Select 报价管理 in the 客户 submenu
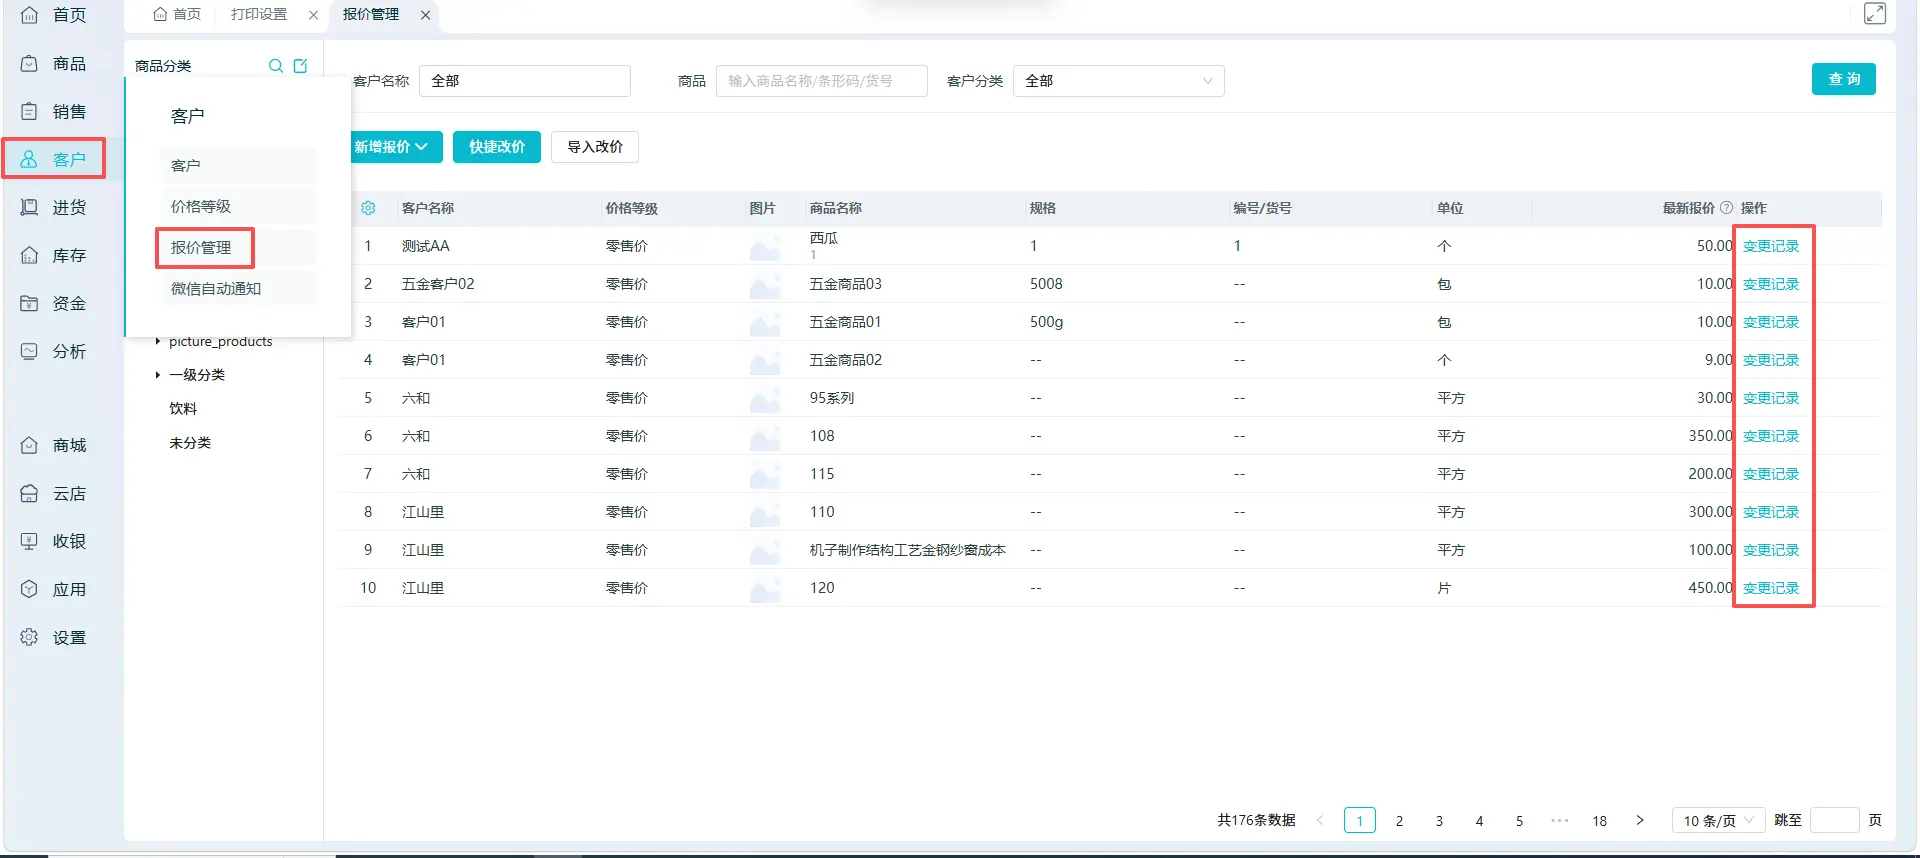Image resolution: width=1920 pixels, height=858 pixels. coord(201,247)
